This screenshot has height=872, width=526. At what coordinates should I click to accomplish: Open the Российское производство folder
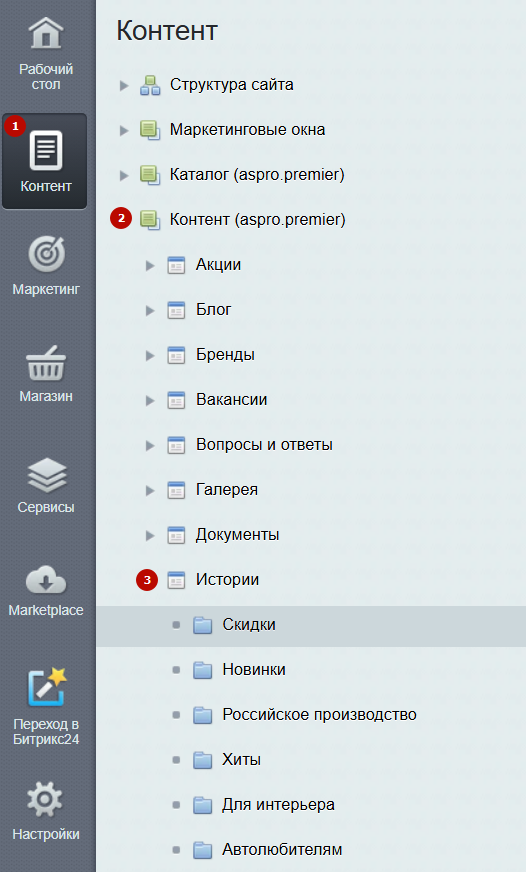pyautogui.click(x=319, y=715)
